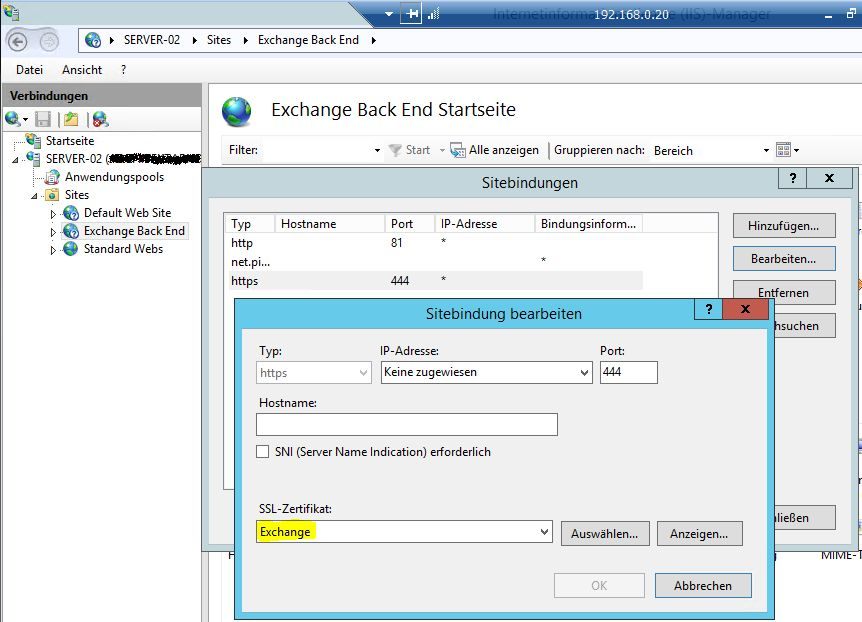Click the Start filter funnel button
This screenshot has height=622, width=862.
pos(409,150)
